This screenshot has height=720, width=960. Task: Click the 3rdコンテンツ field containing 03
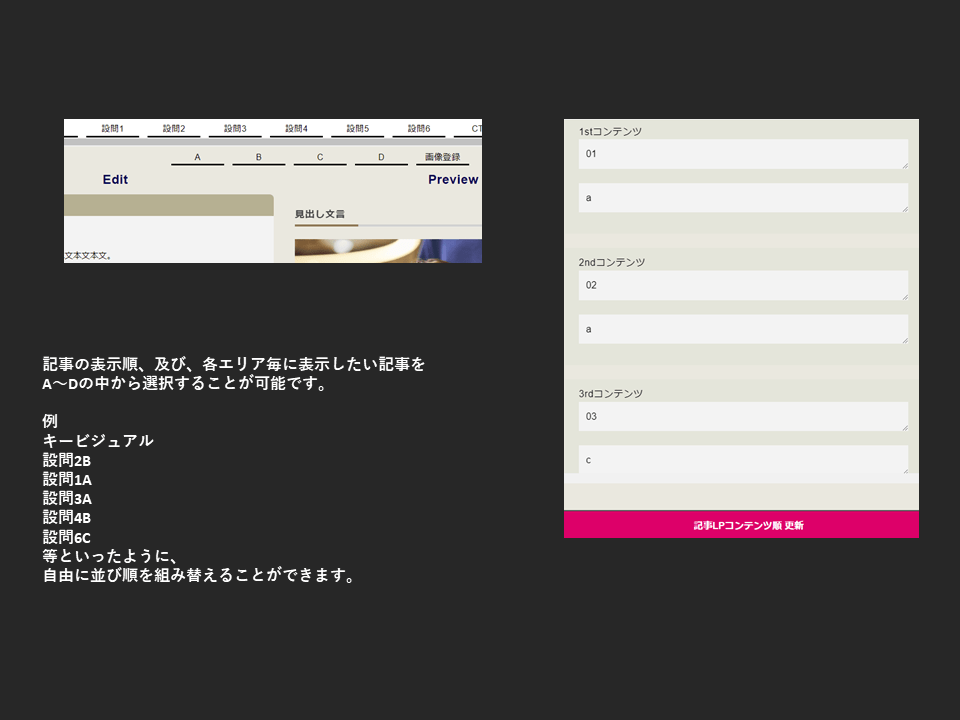pos(742,416)
